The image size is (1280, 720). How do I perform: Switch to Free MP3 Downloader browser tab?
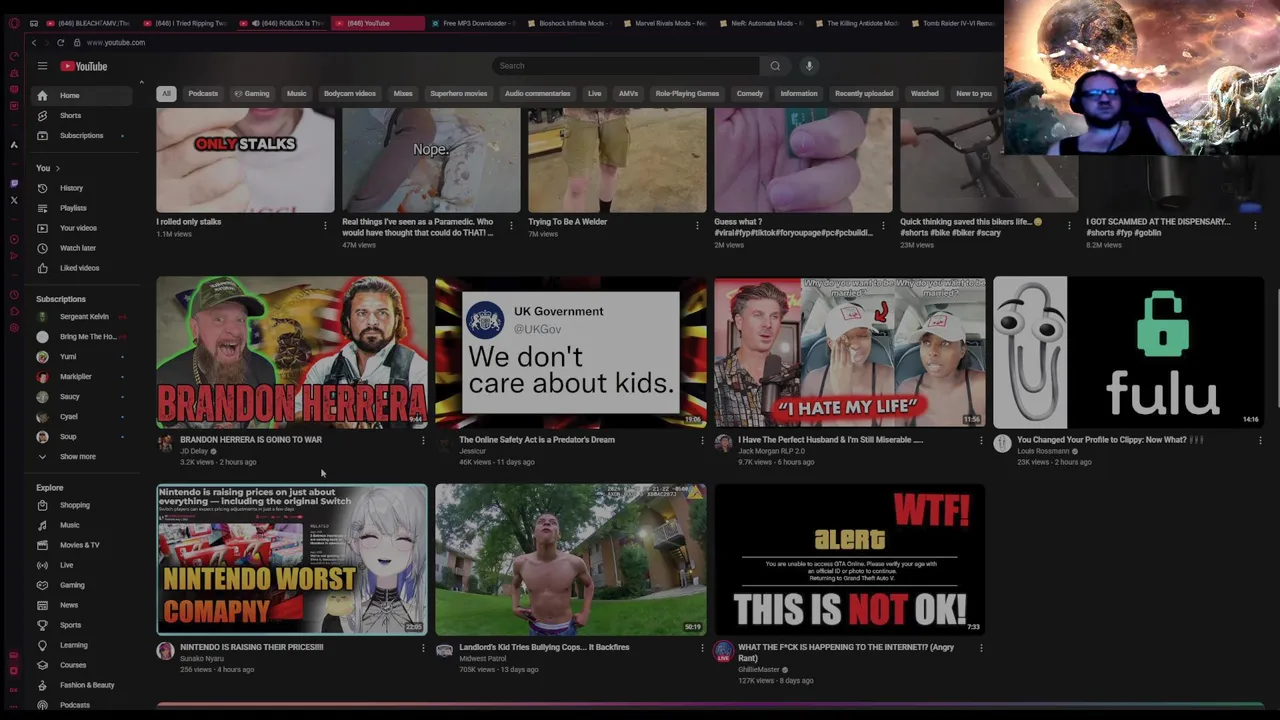click(476, 23)
